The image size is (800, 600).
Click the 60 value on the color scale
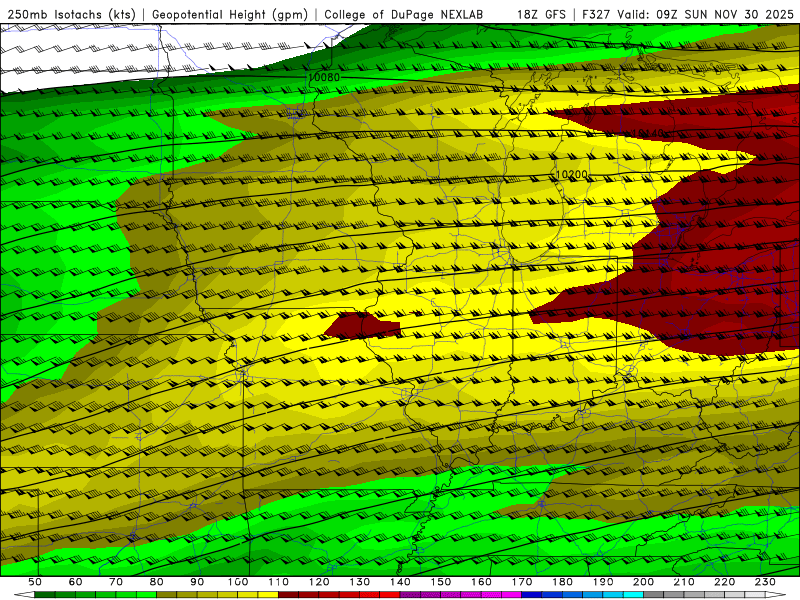tap(76, 582)
